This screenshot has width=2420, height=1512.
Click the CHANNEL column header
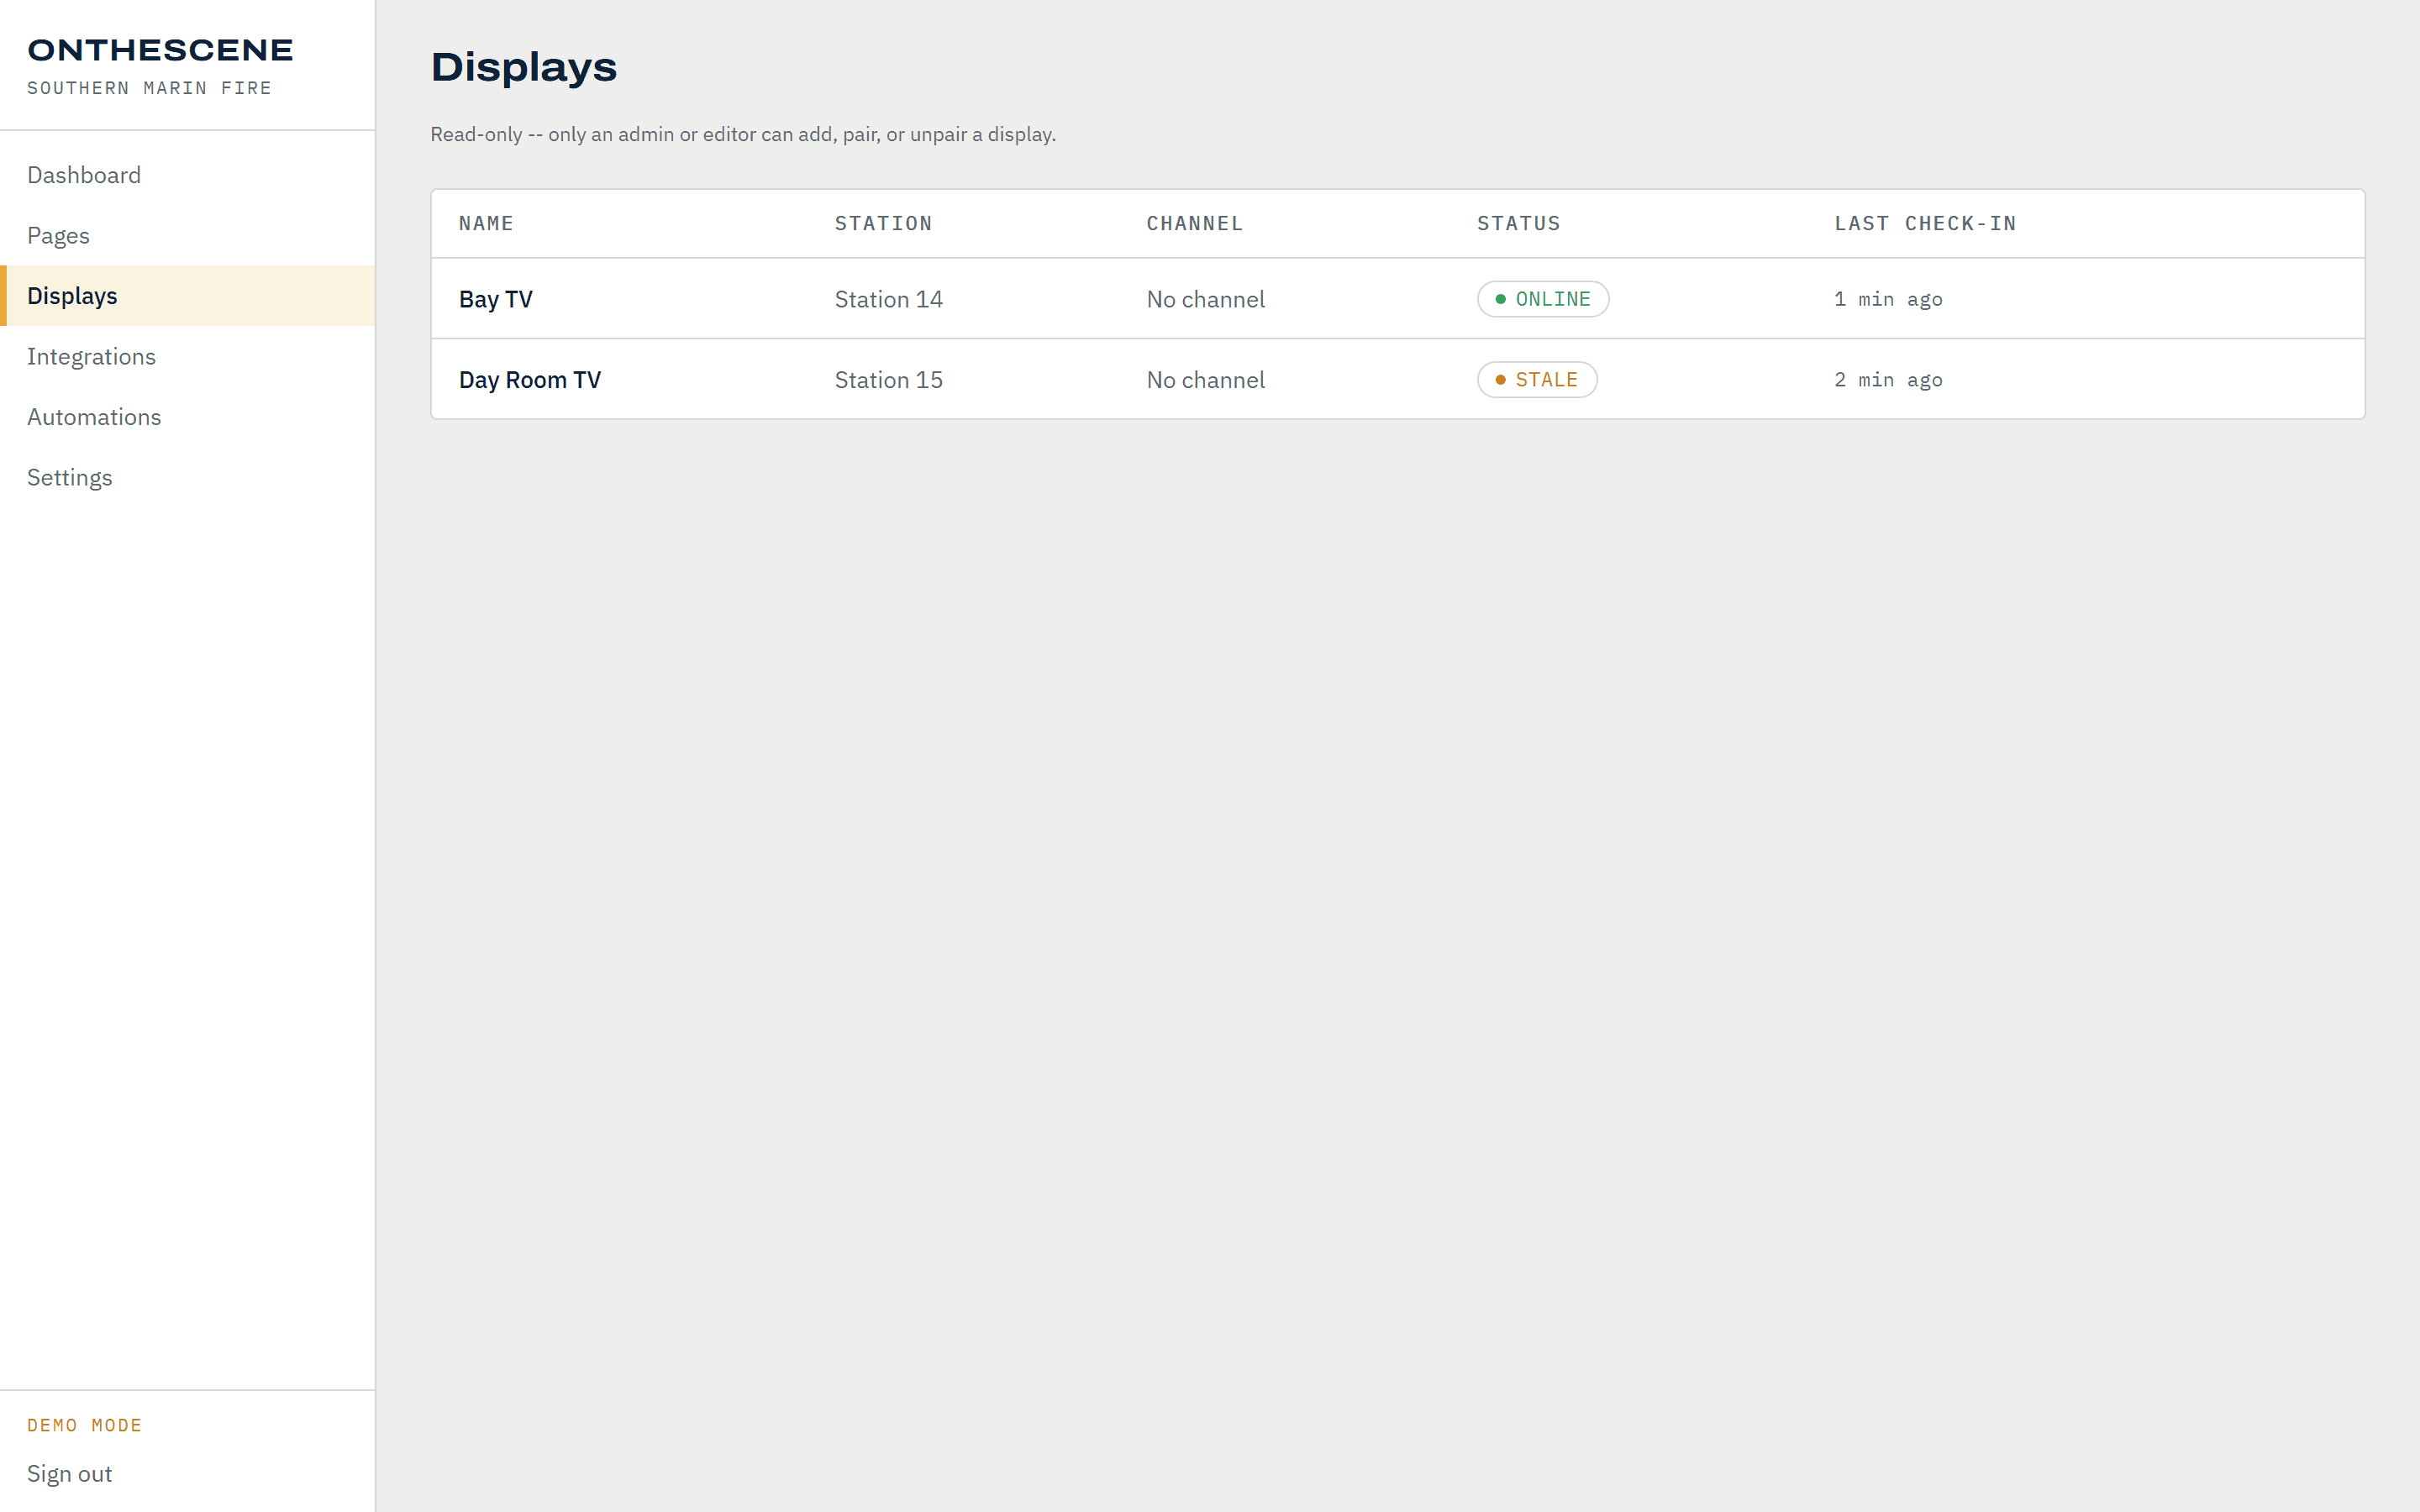[x=1194, y=224]
